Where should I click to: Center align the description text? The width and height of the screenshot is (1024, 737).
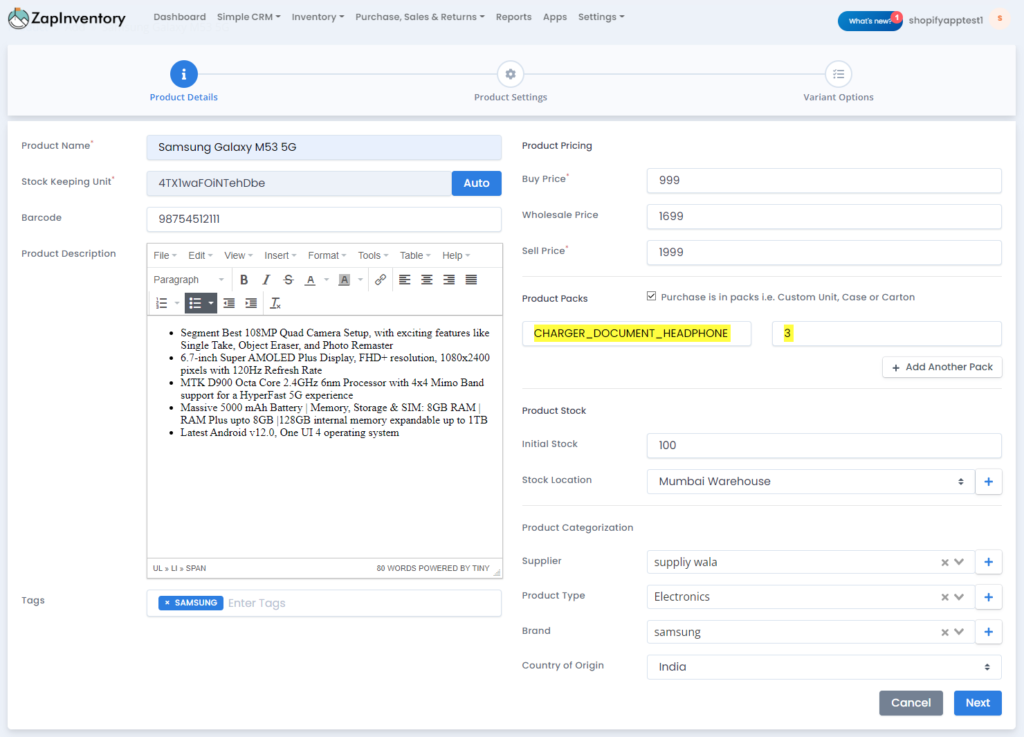tap(427, 279)
